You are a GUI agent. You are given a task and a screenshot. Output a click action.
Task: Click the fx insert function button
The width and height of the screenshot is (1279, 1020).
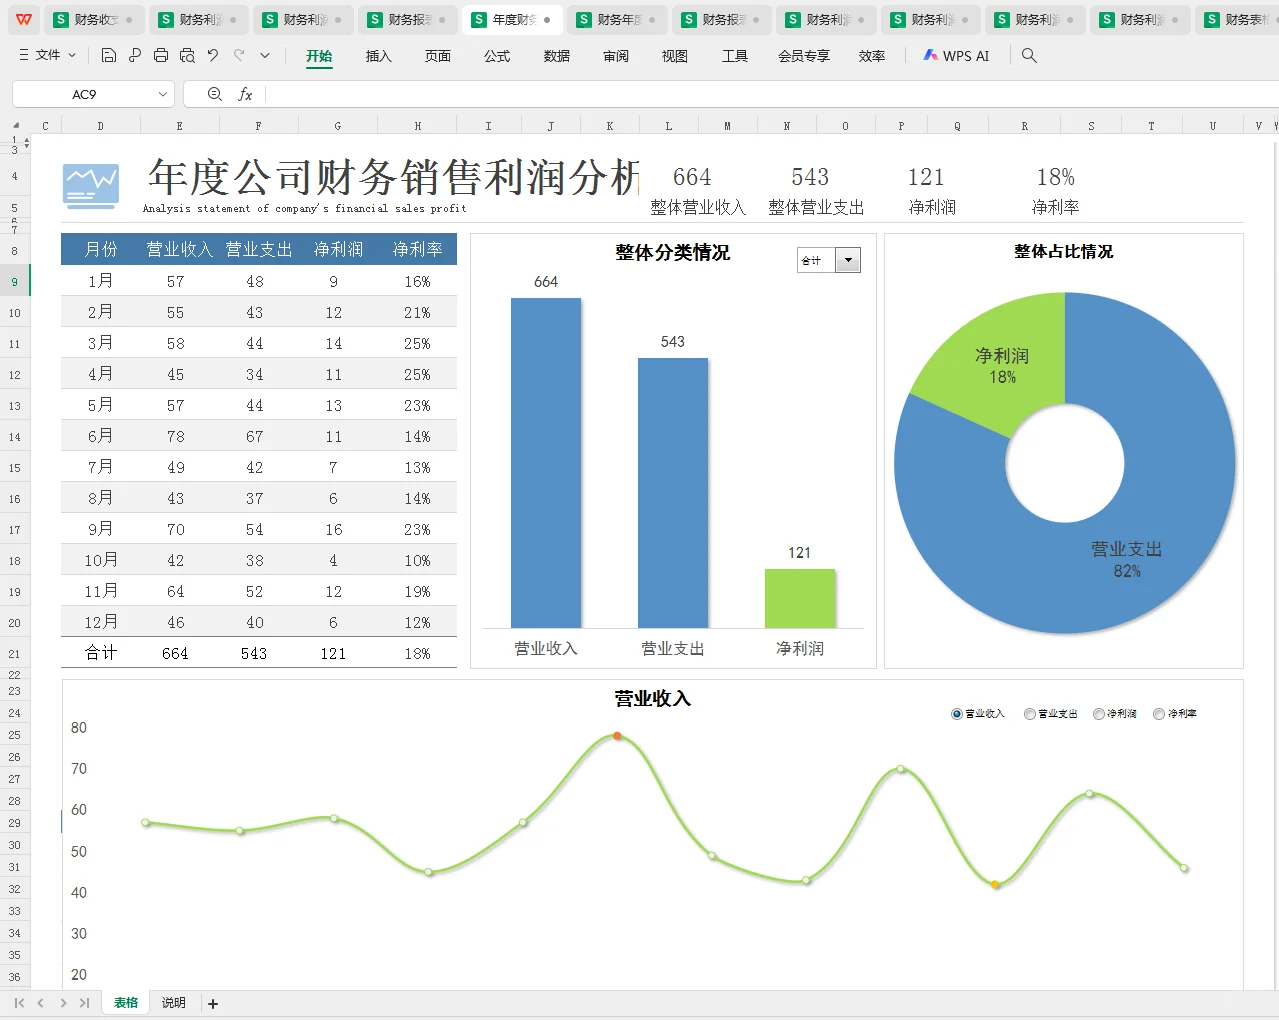tap(245, 93)
